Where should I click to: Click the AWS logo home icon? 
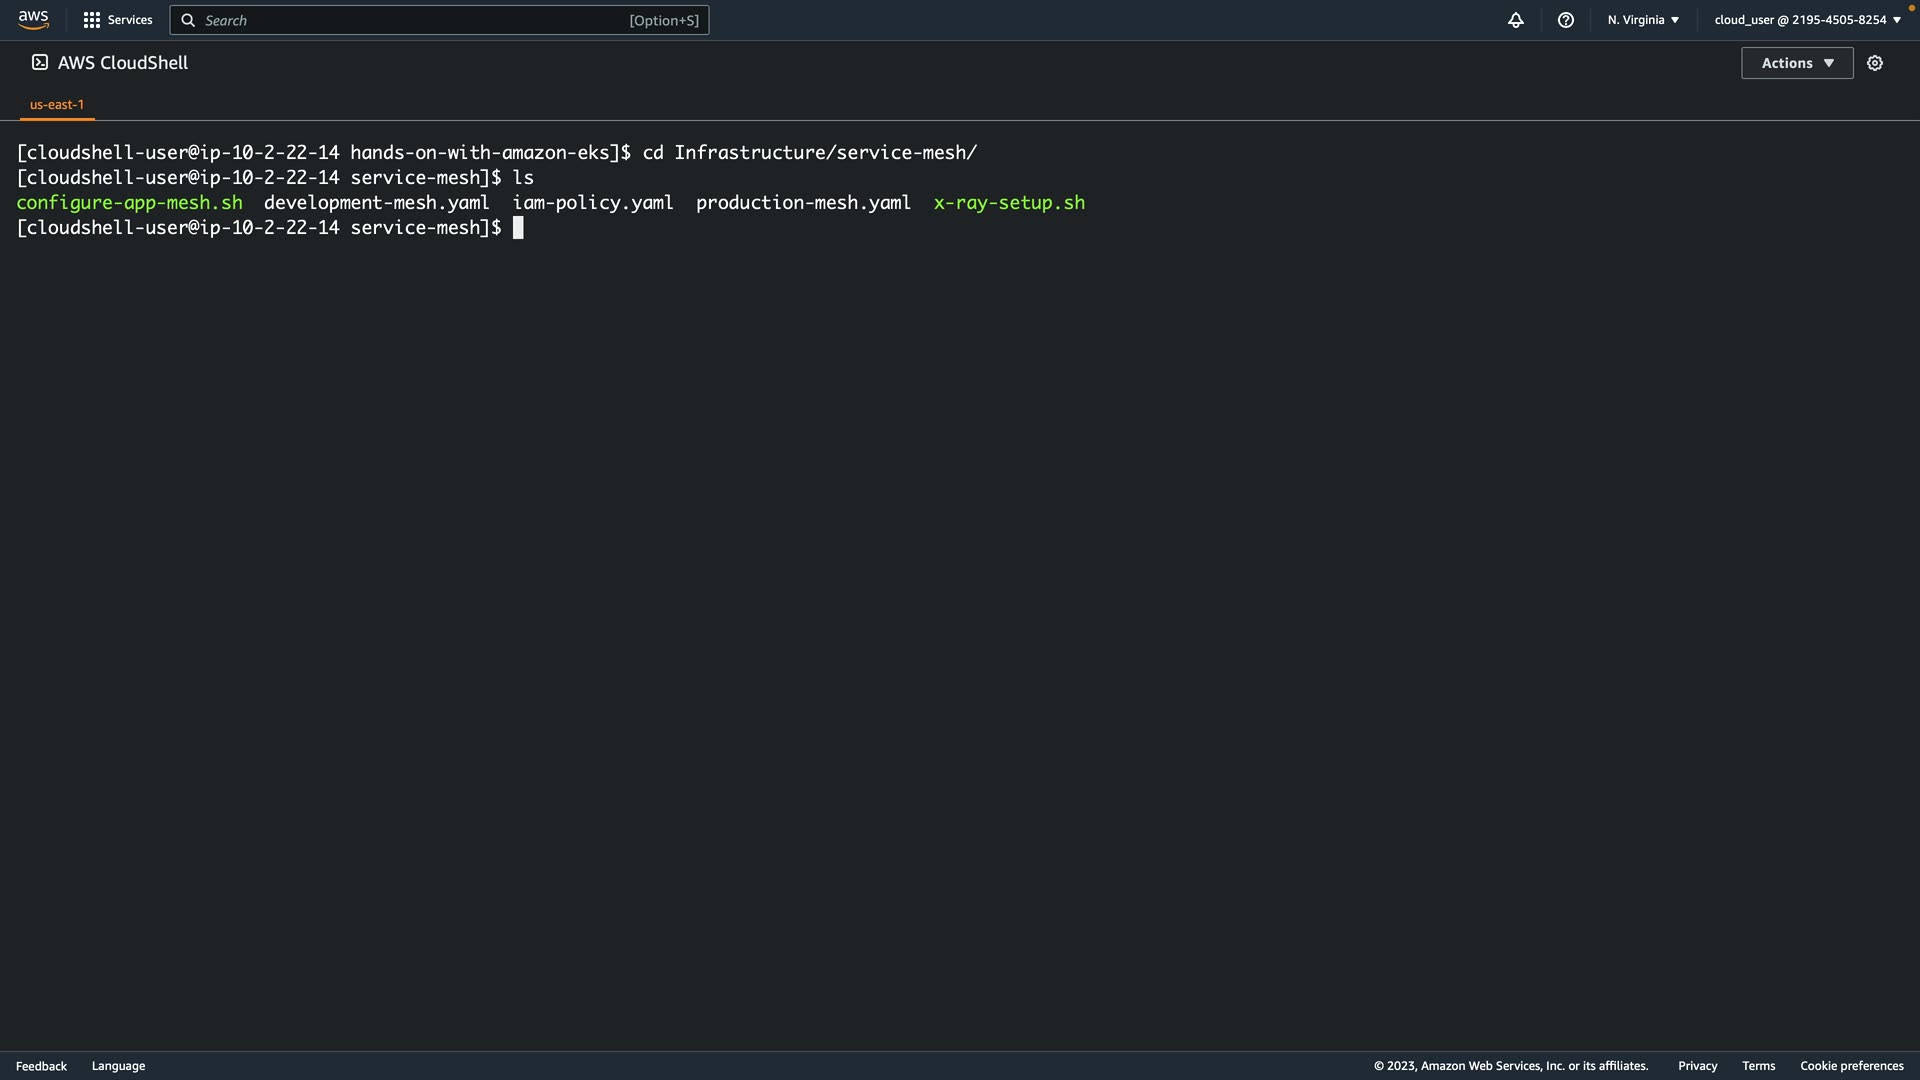33,20
